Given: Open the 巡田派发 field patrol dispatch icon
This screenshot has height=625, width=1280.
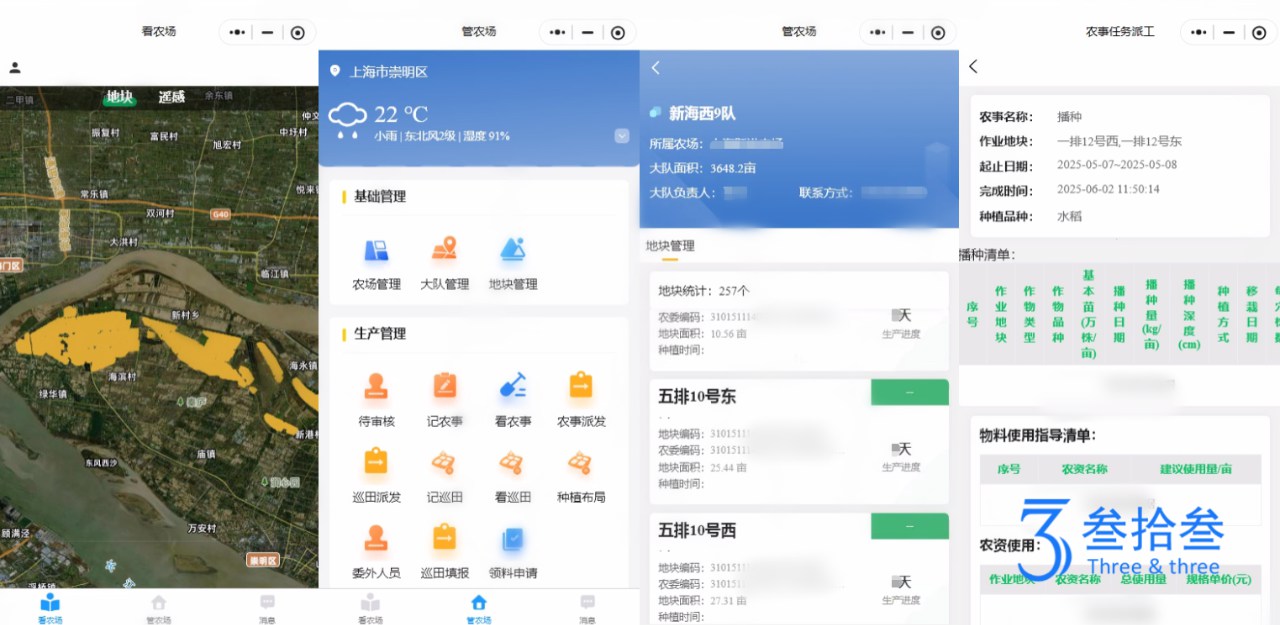Looking at the screenshot, I should click(x=376, y=470).
